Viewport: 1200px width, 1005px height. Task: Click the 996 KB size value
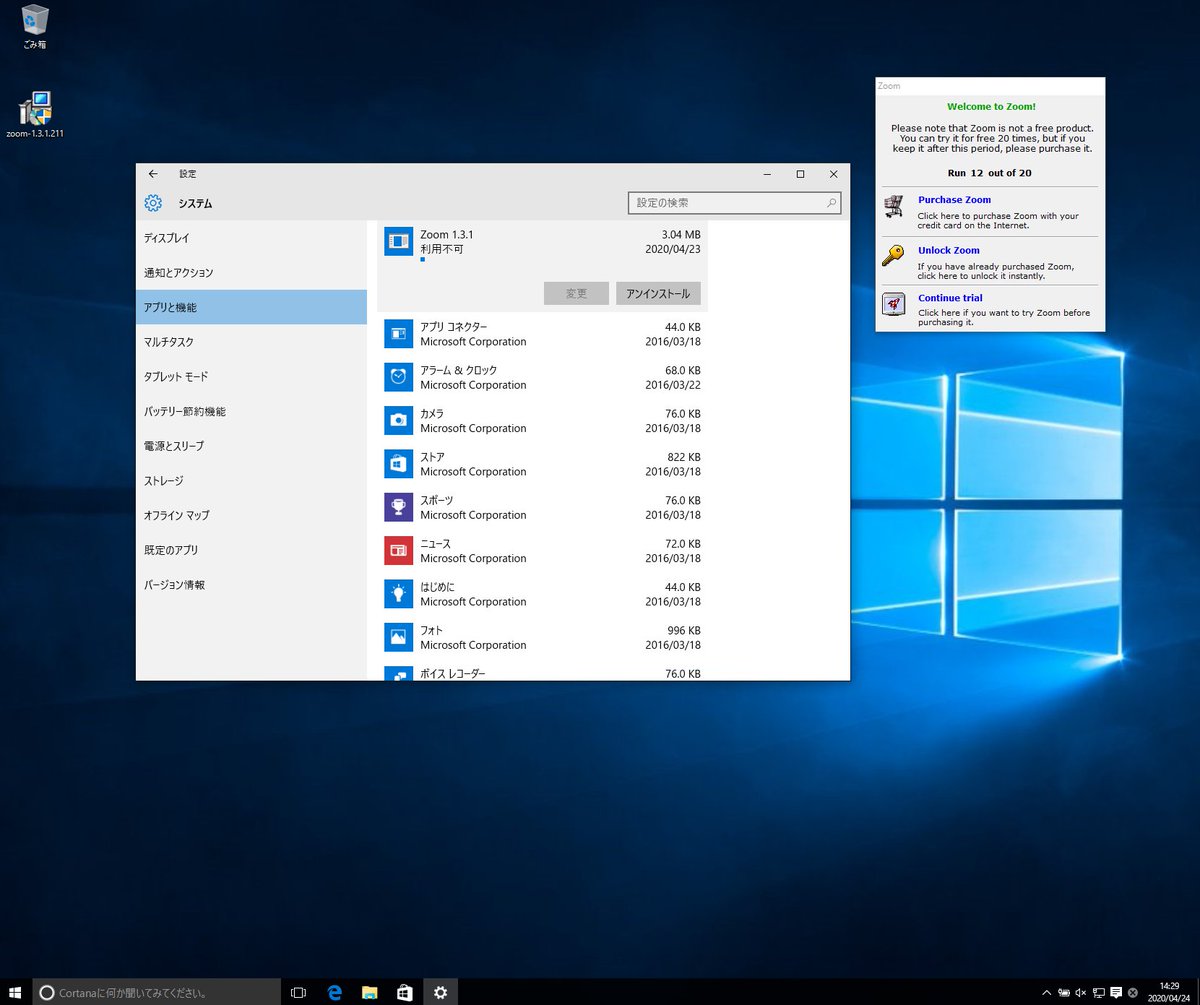coord(684,631)
